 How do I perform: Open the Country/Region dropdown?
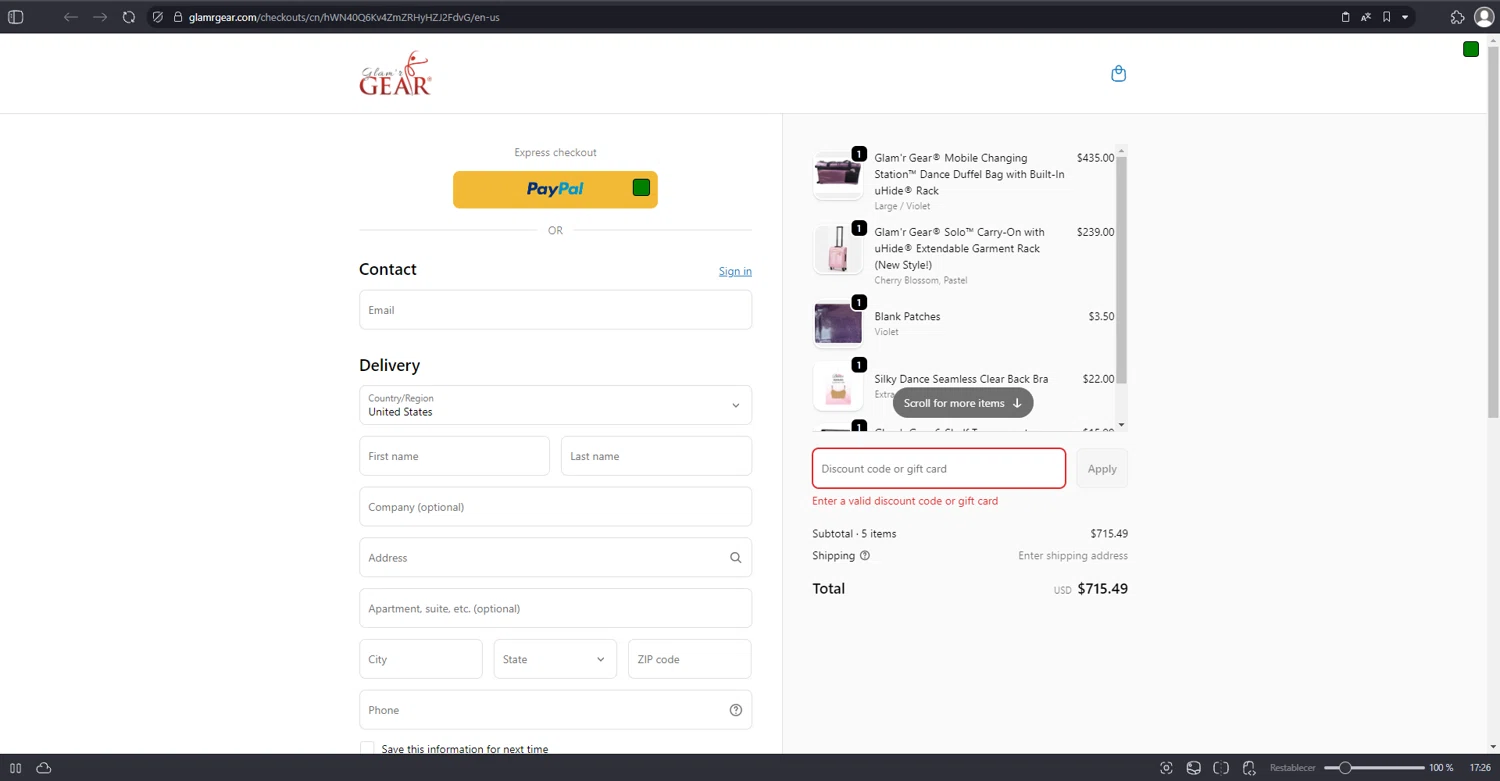(x=555, y=405)
